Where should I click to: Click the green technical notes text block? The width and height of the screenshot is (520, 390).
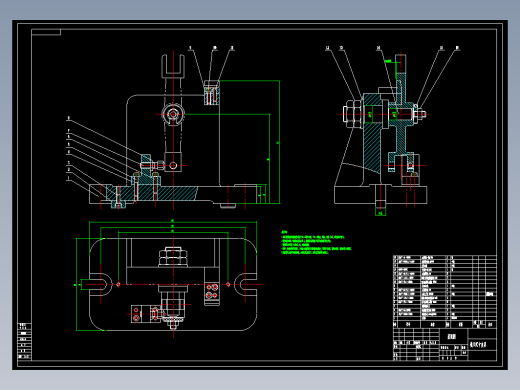pyautogui.click(x=316, y=242)
